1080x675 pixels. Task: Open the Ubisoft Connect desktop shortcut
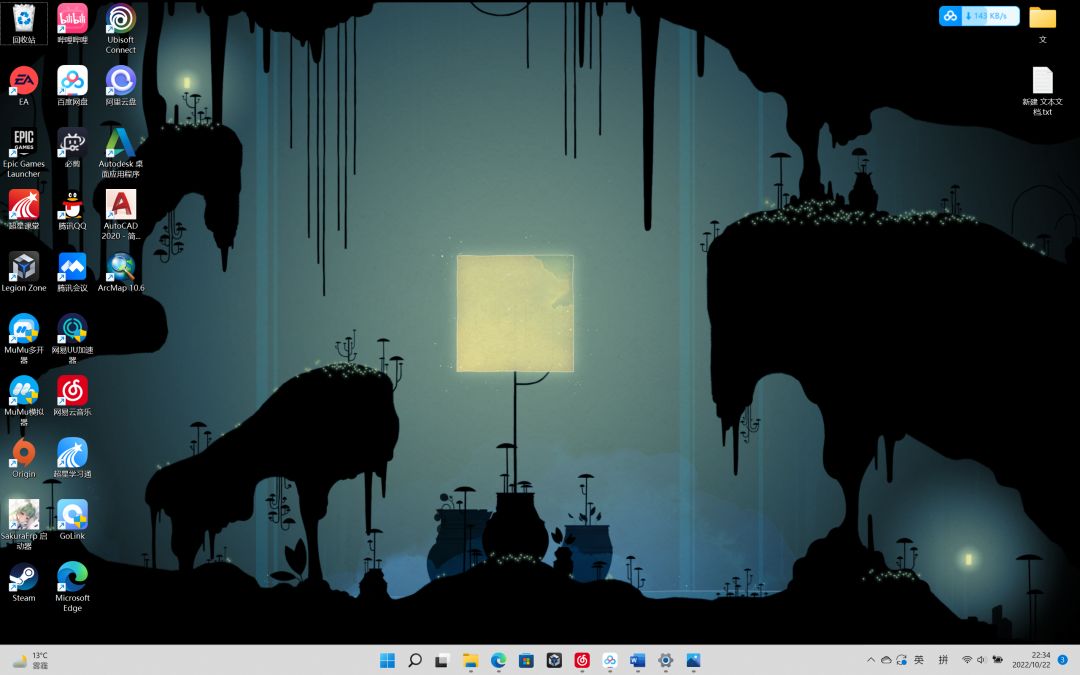pos(121,28)
